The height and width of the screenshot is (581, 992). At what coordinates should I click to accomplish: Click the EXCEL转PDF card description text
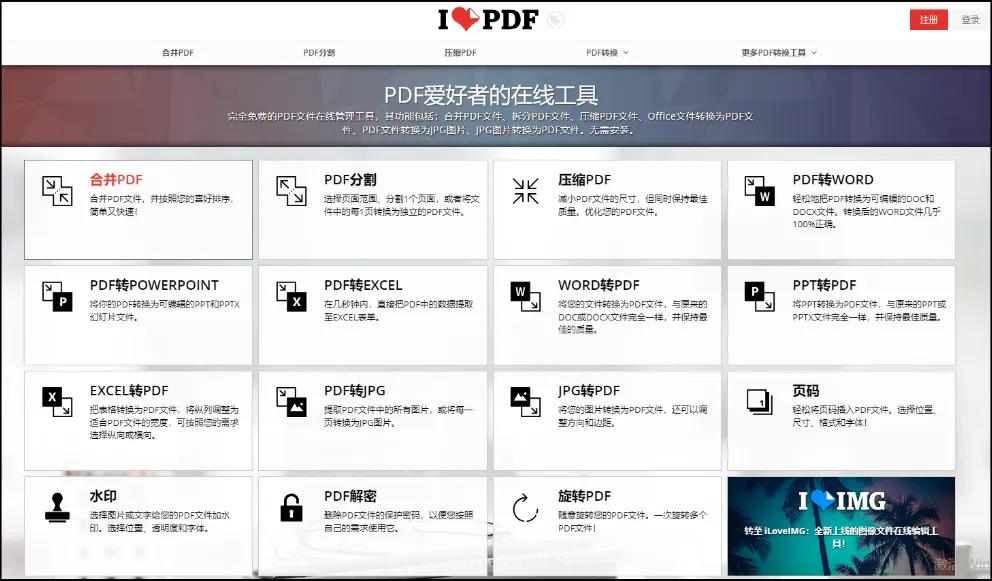(x=164, y=422)
